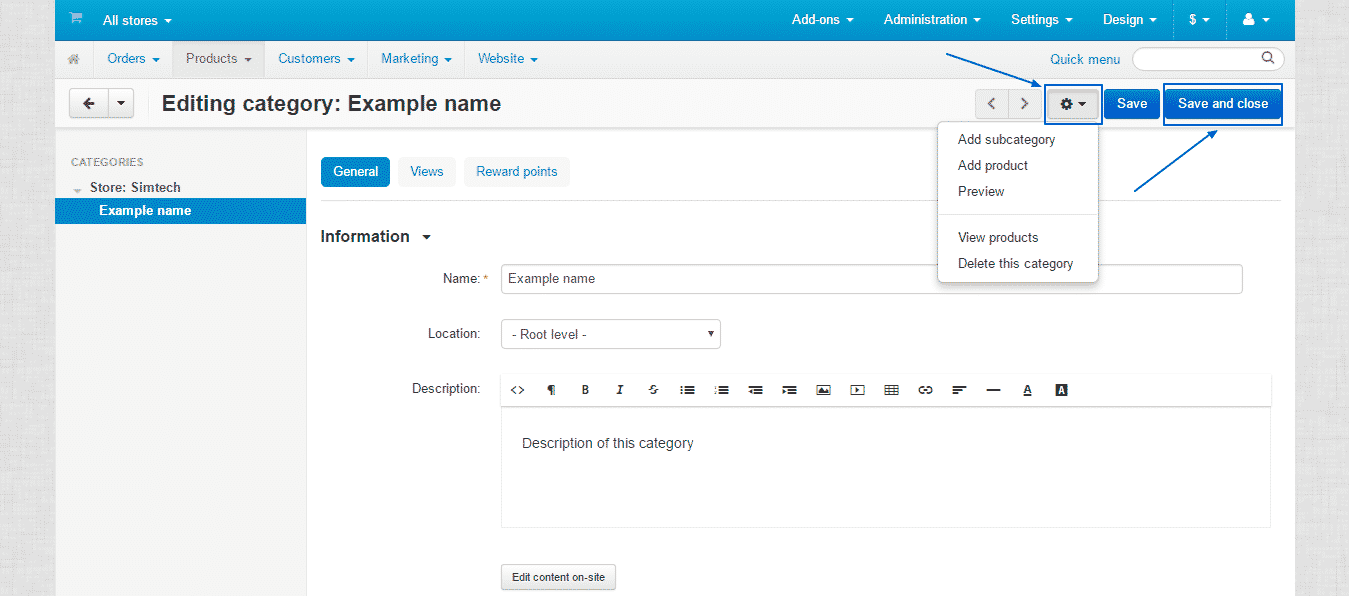Set the text background color
Viewport: 1349px width, 596px height.
(1061, 390)
